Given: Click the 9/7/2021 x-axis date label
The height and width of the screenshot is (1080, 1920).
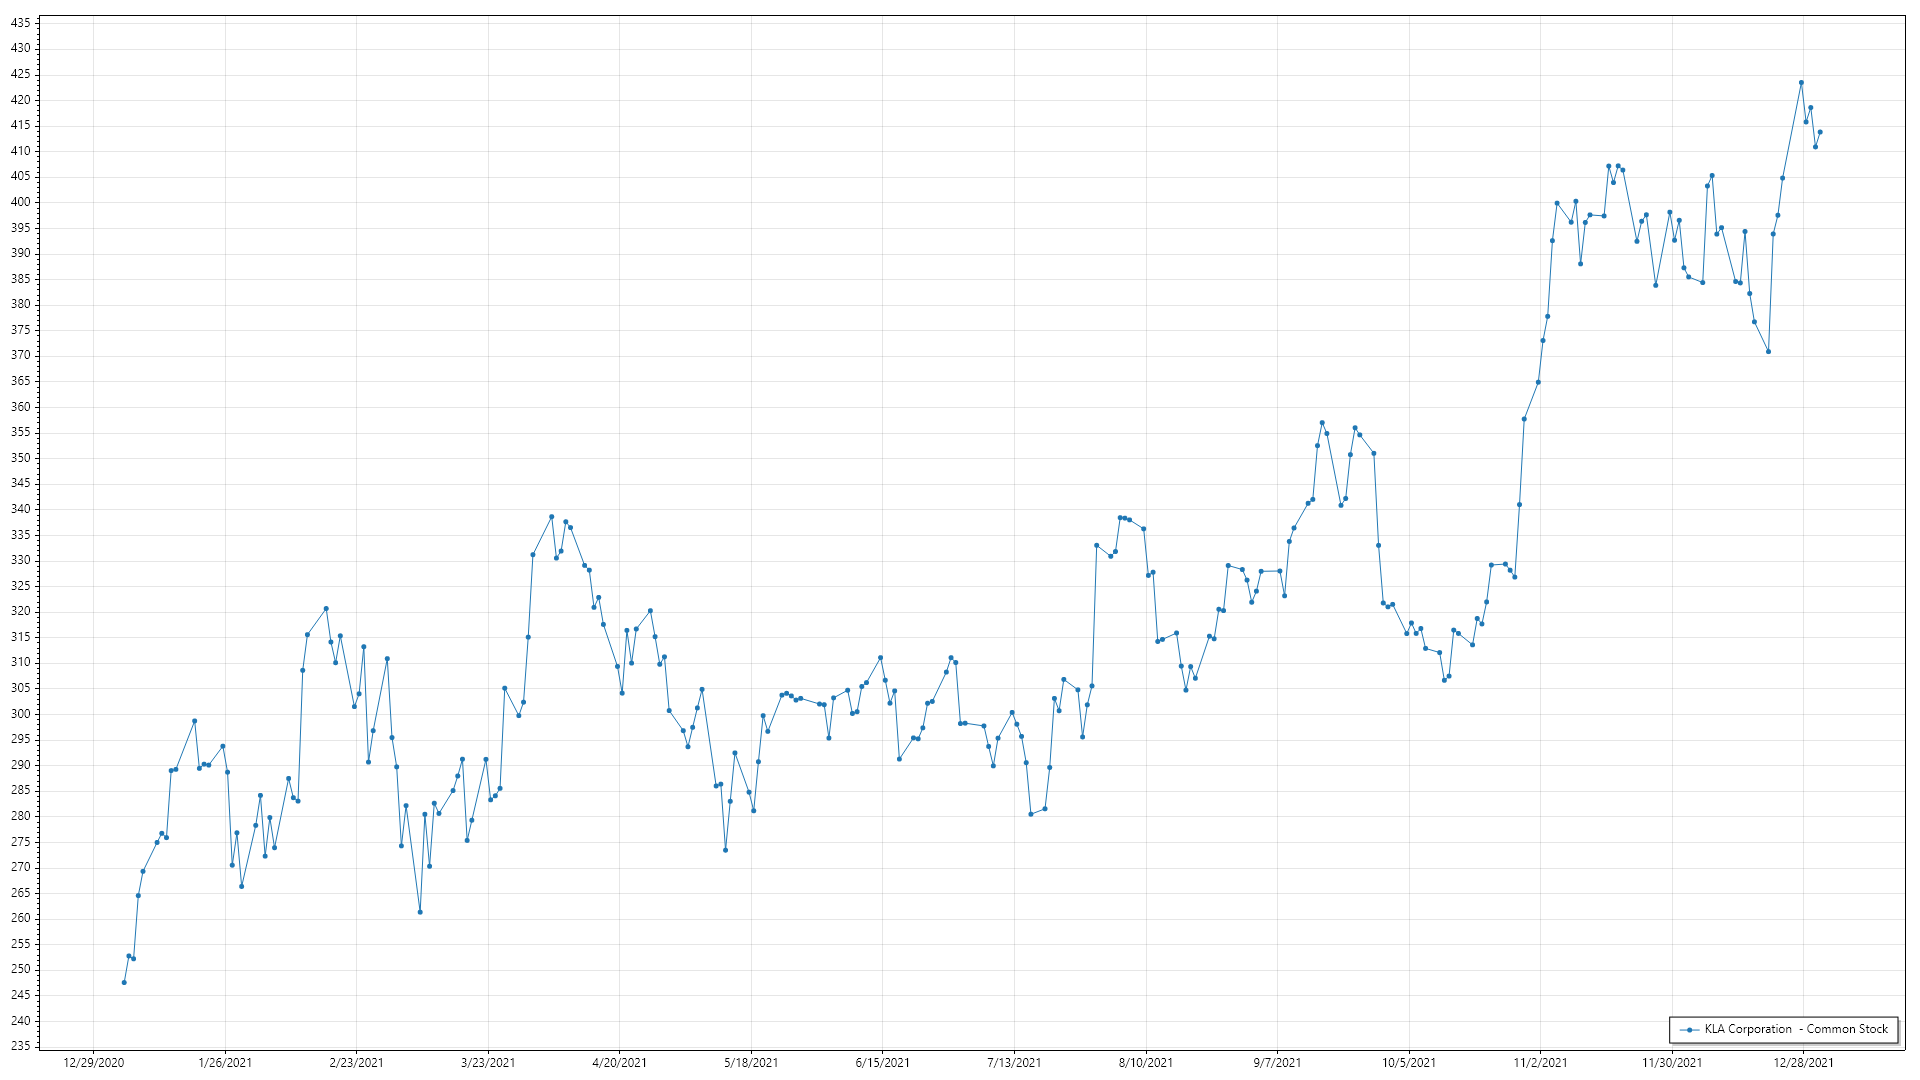Looking at the screenshot, I should 1277,1063.
